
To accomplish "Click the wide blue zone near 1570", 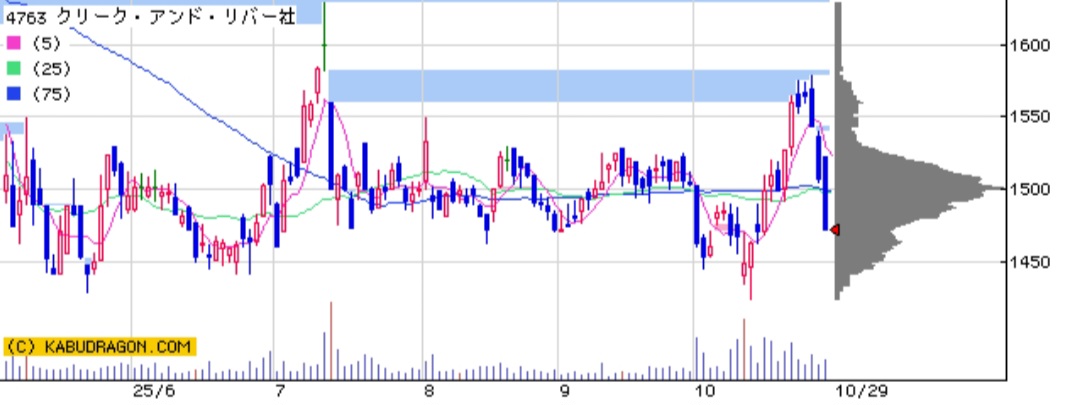I will click(578, 85).
